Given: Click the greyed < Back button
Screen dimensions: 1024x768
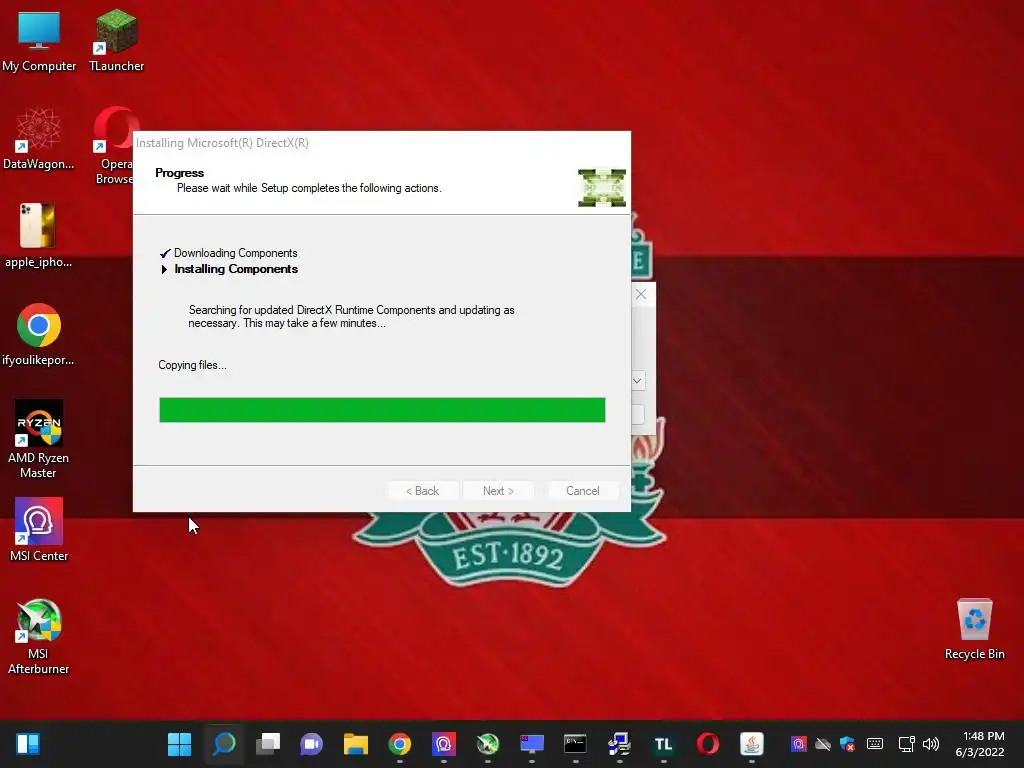Looking at the screenshot, I should [x=423, y=490].
